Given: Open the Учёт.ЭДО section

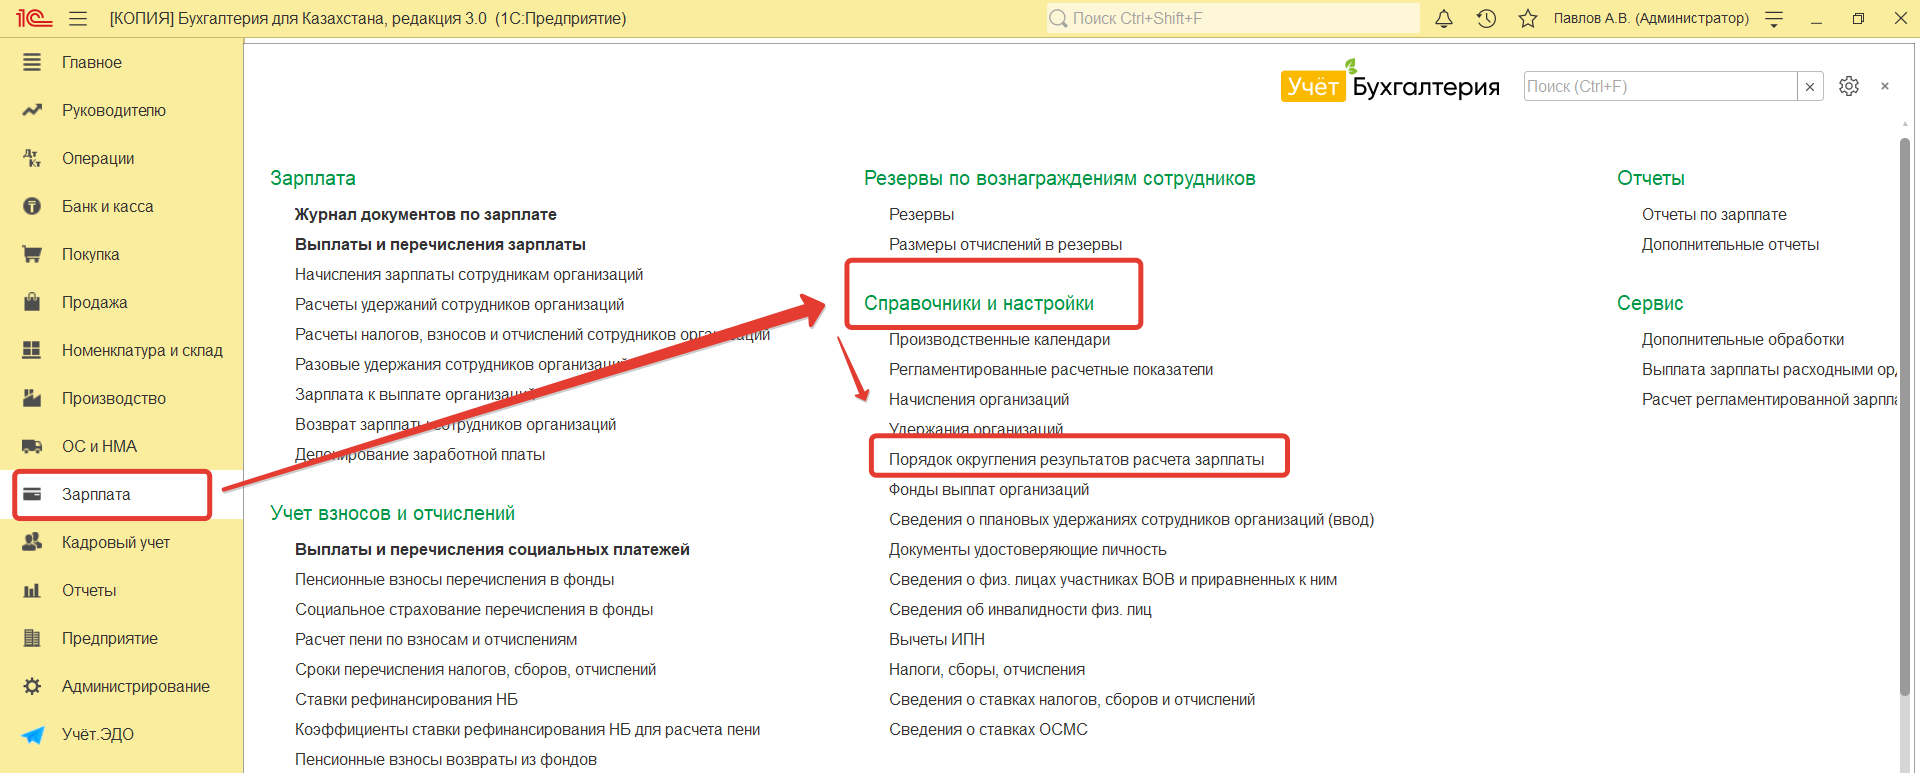Looking at the screenshot, I should [x=97, y=734].
